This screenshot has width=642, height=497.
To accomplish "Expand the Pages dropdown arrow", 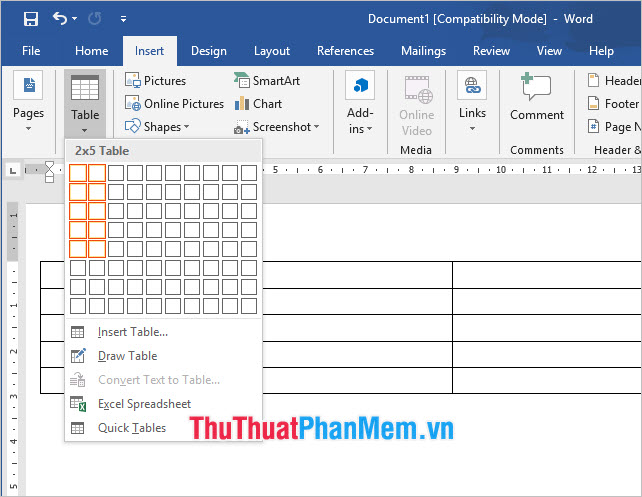I will pyautogui.click(x=28, y=129).
